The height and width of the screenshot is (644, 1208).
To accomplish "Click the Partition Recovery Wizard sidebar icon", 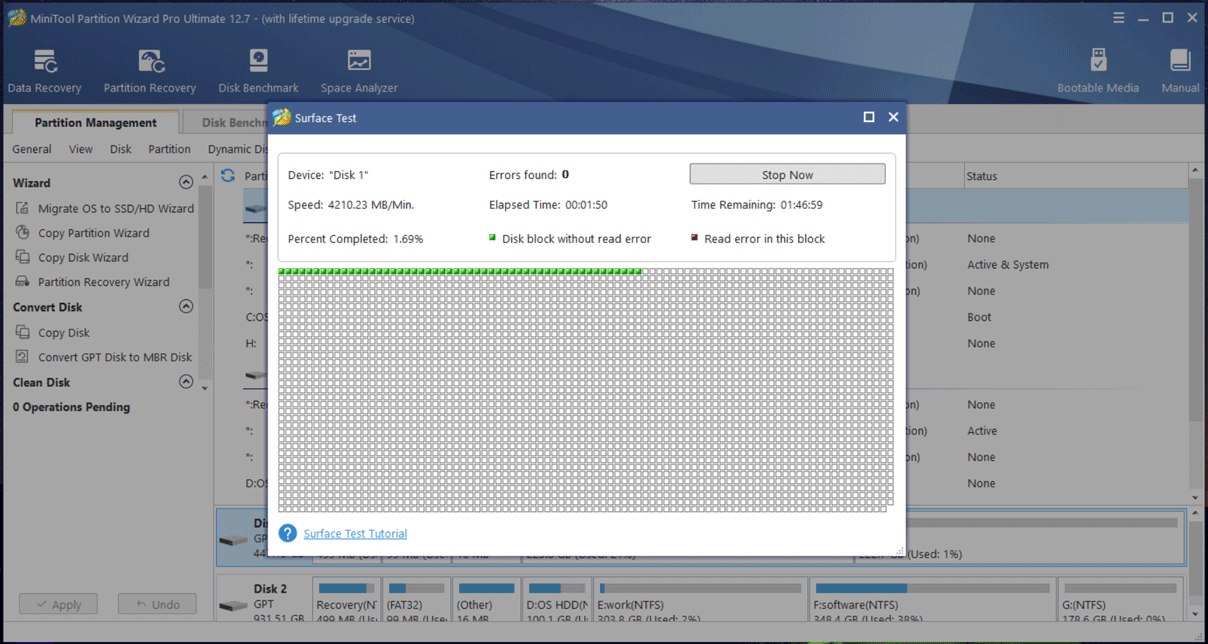I will [23, 282].
